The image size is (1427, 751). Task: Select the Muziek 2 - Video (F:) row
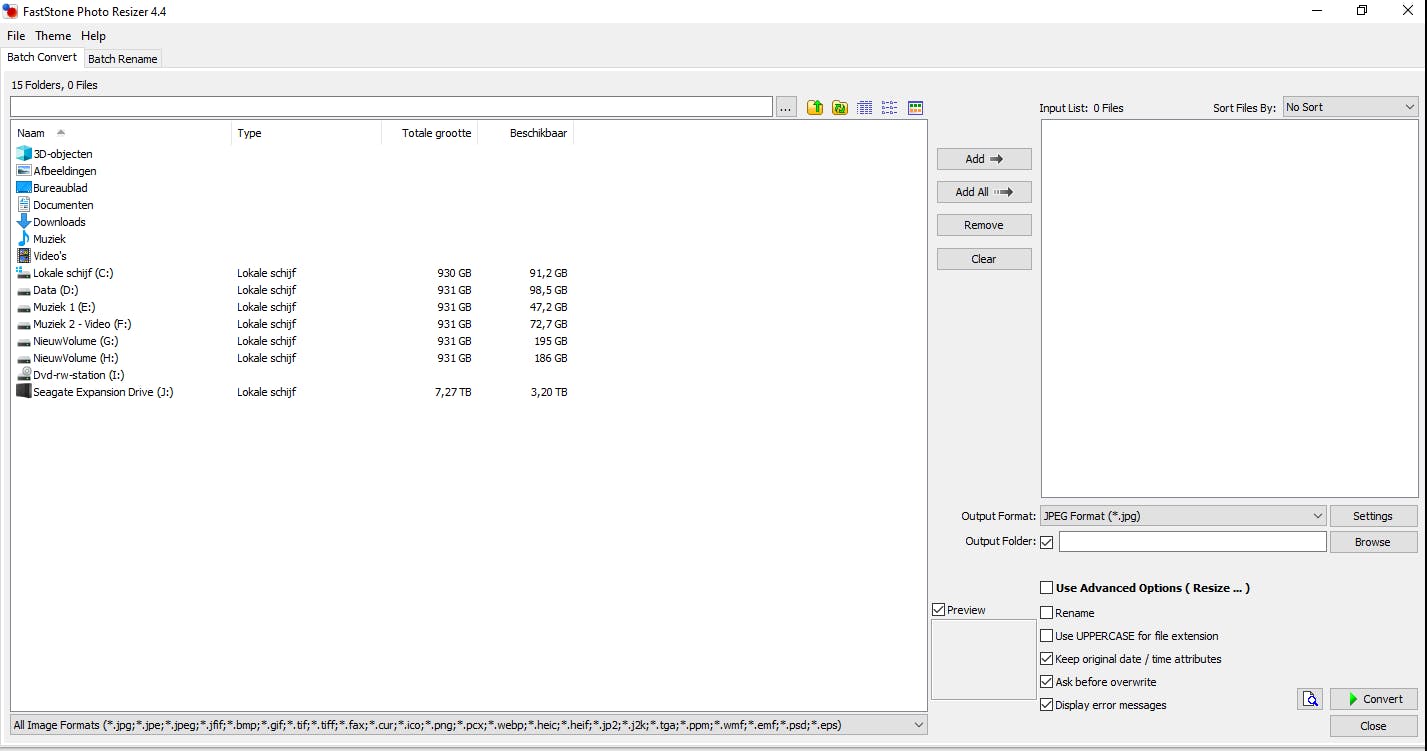[294, 324]
